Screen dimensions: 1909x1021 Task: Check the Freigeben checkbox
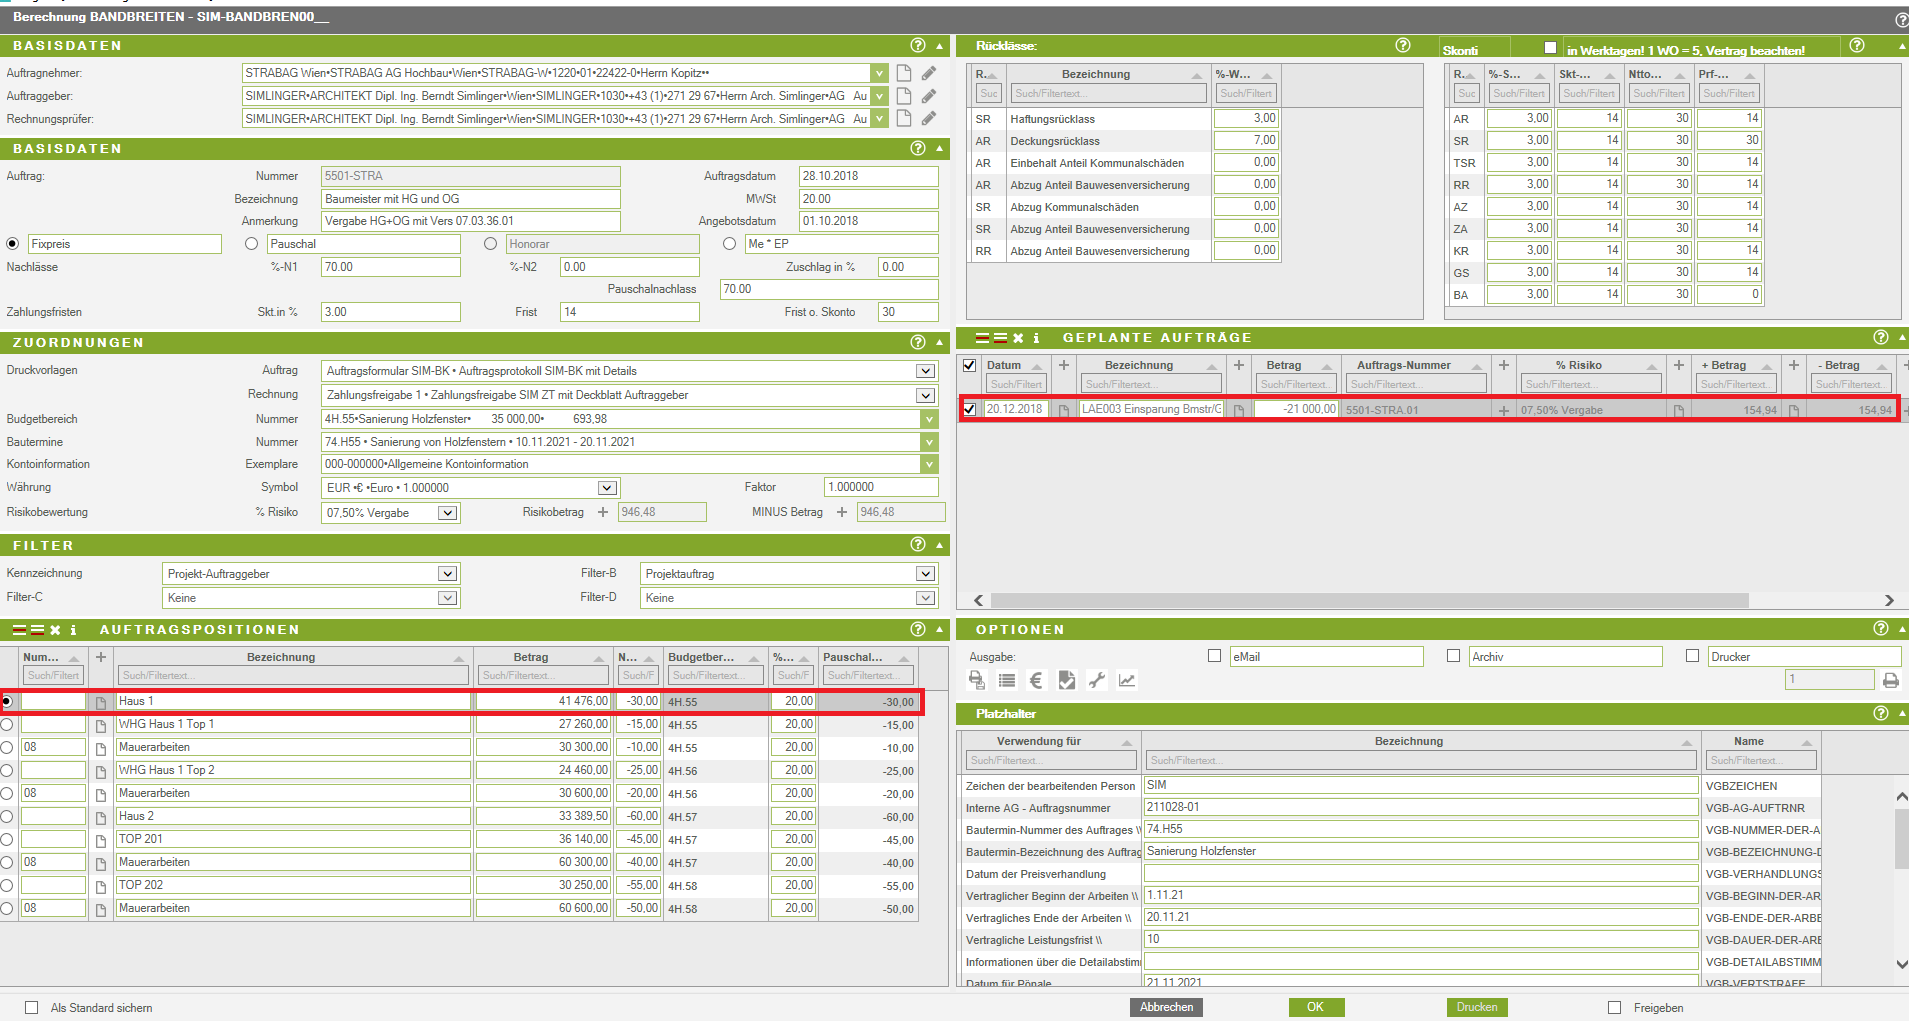1614,1008
